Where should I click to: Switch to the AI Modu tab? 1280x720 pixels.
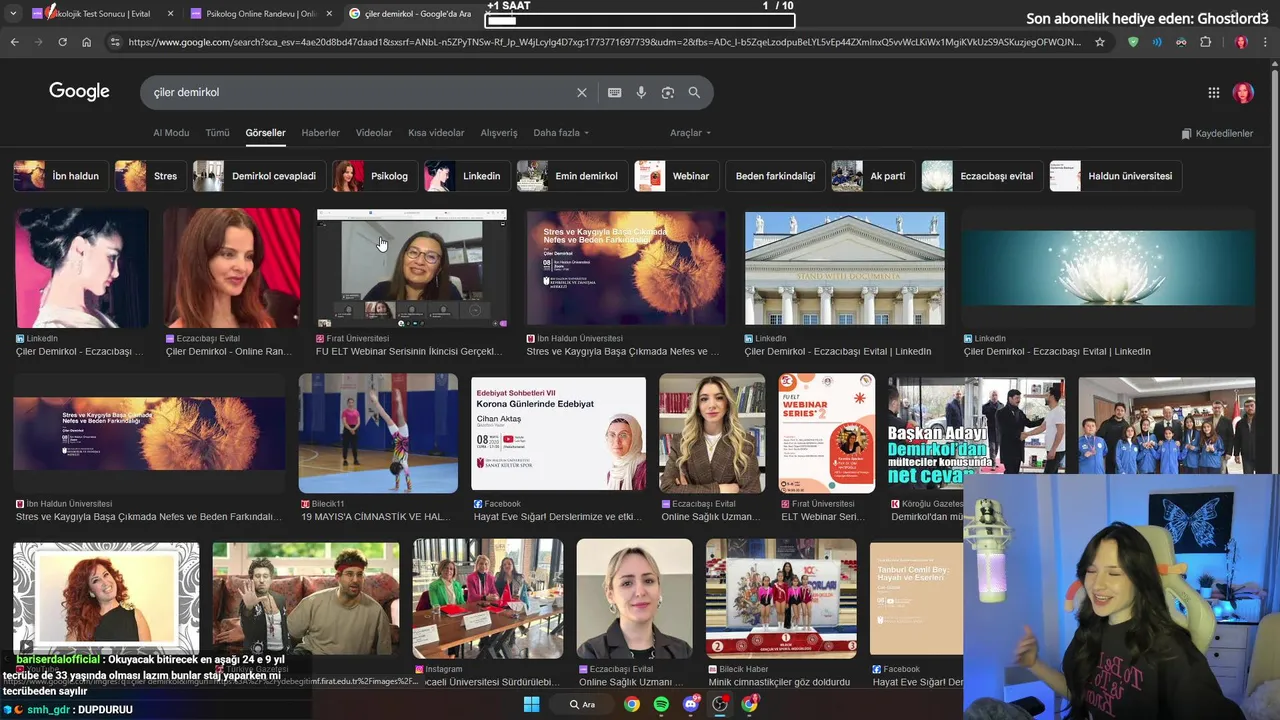171,133
